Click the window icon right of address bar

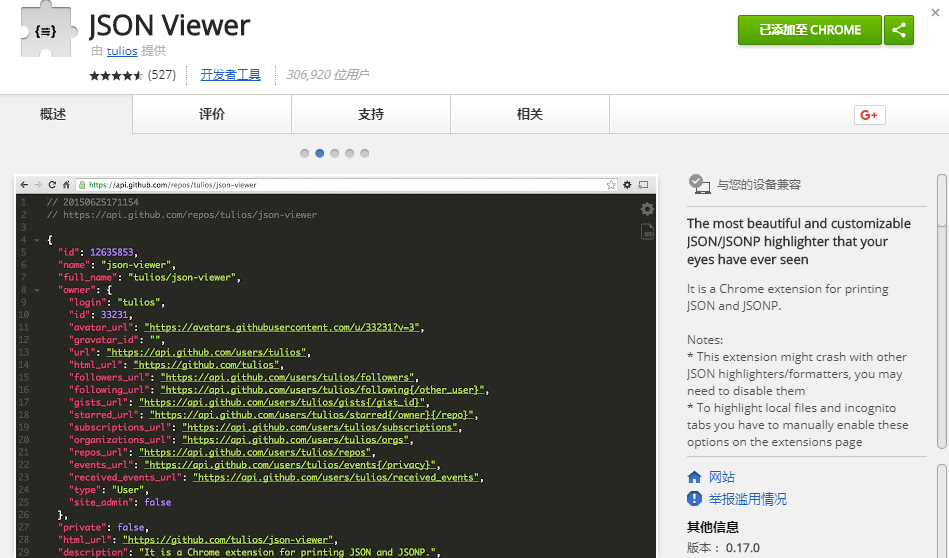tap(643, 185)
